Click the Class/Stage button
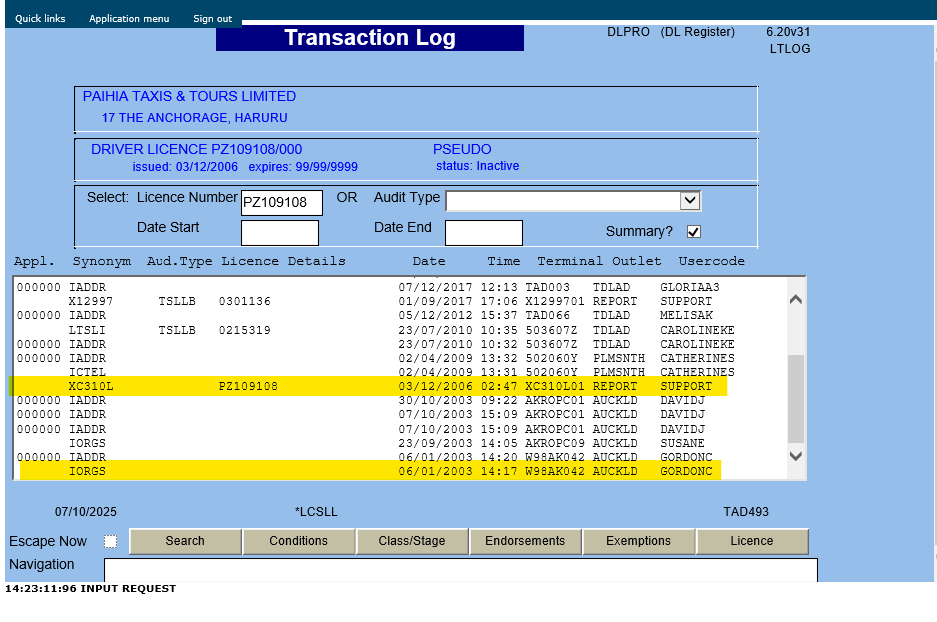The height and width of the screenshot is (622, 937). point(412,541)
